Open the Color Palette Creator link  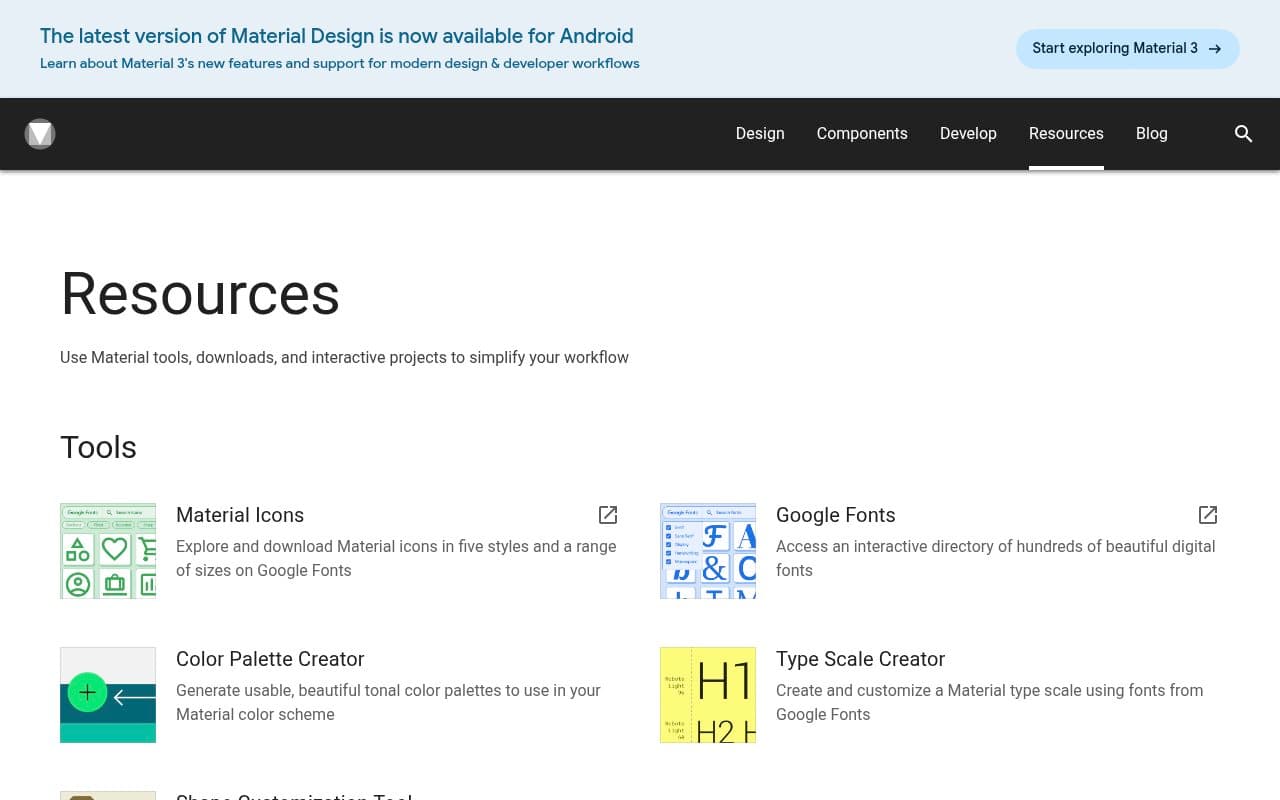[270, 659]
